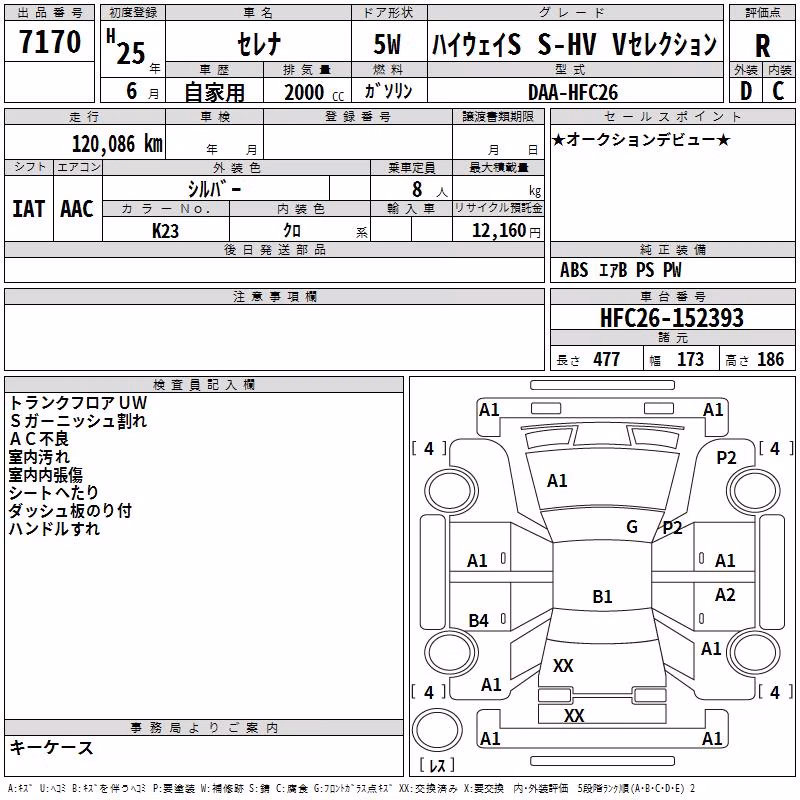
Task: Select the G windshield chip mark
Action: (x=632, y=527)
